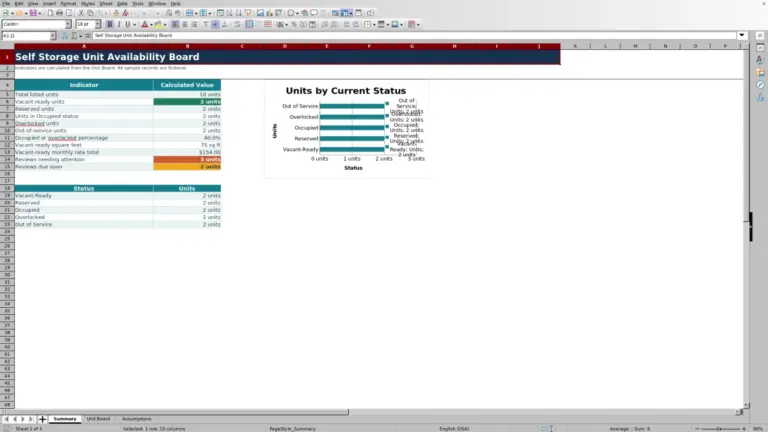Toggle bold formatting
This screenshot has width=768, height=432.
(110, 24)
